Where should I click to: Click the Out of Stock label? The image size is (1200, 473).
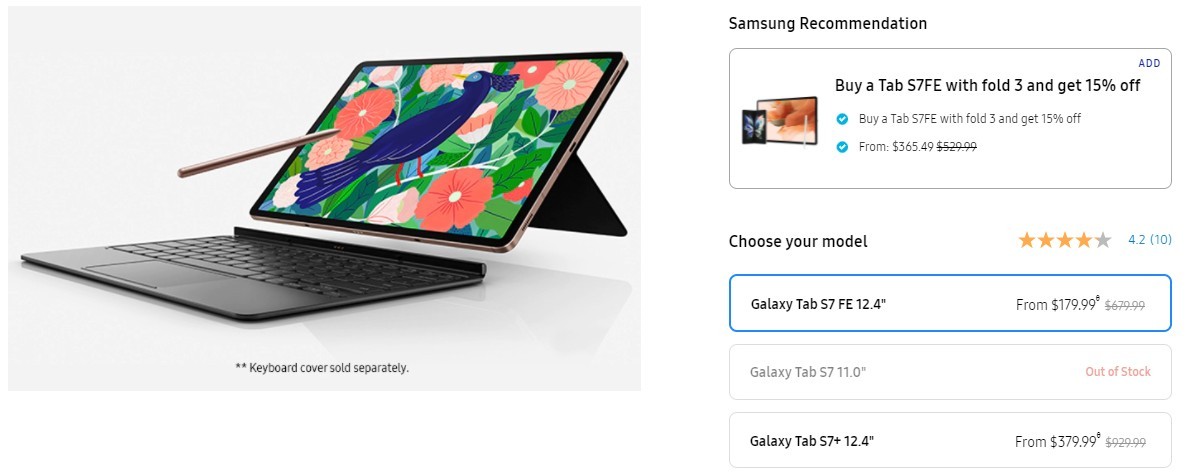pyautogui.click(x=1118, y=372)
